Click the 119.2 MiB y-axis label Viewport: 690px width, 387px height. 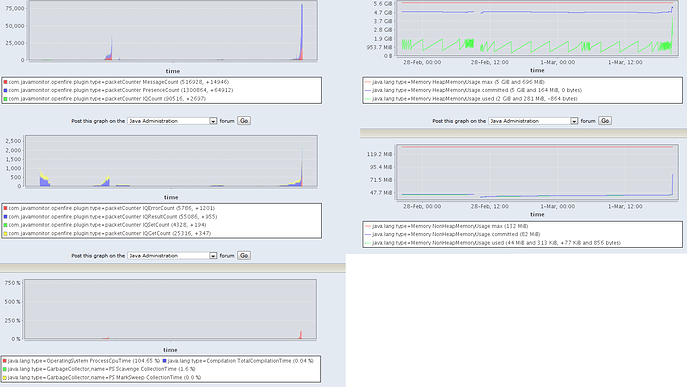[379, 154]
